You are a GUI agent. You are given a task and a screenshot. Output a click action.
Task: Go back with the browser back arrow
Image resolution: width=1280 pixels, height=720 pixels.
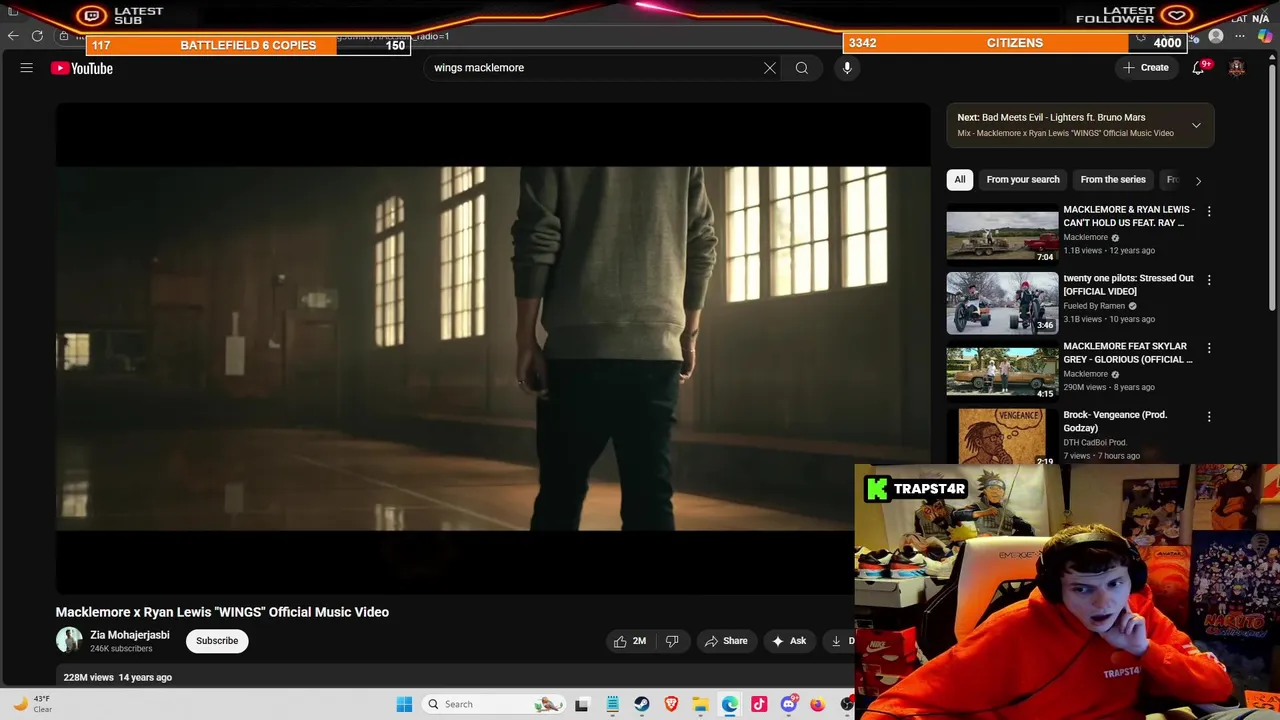[12, 36]
